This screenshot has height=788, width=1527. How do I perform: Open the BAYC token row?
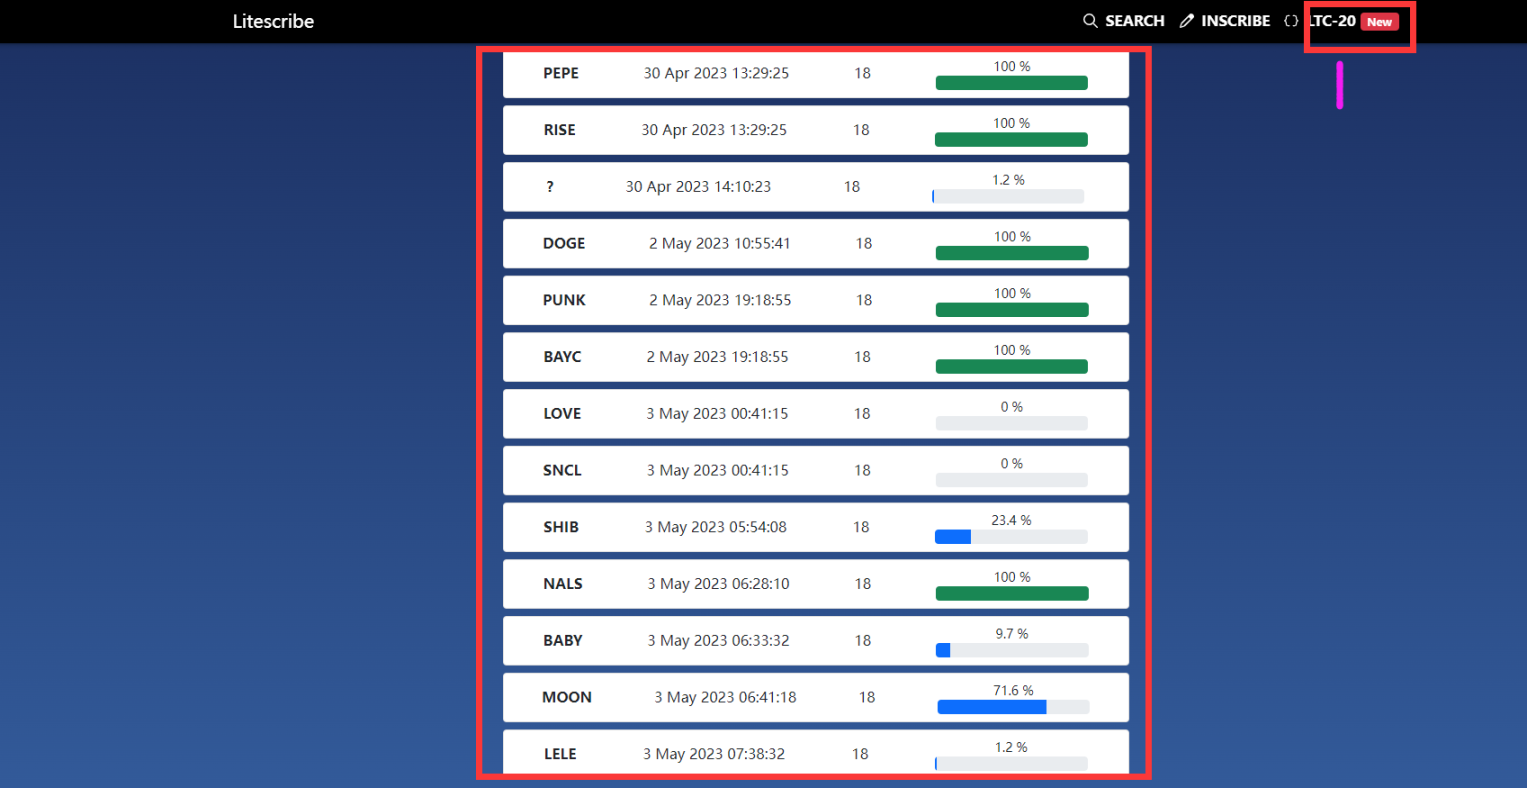(x=562, y=357)
